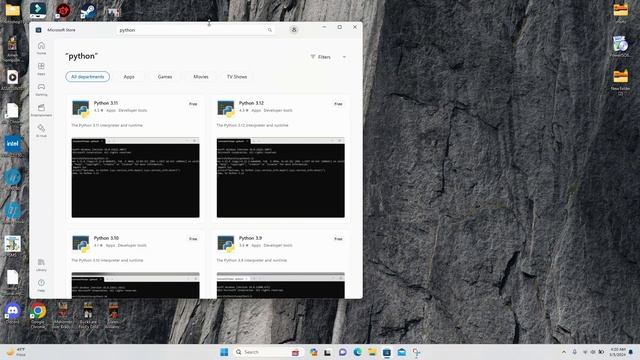Read the Python 3.12 interpreter and runtime description

252,125
